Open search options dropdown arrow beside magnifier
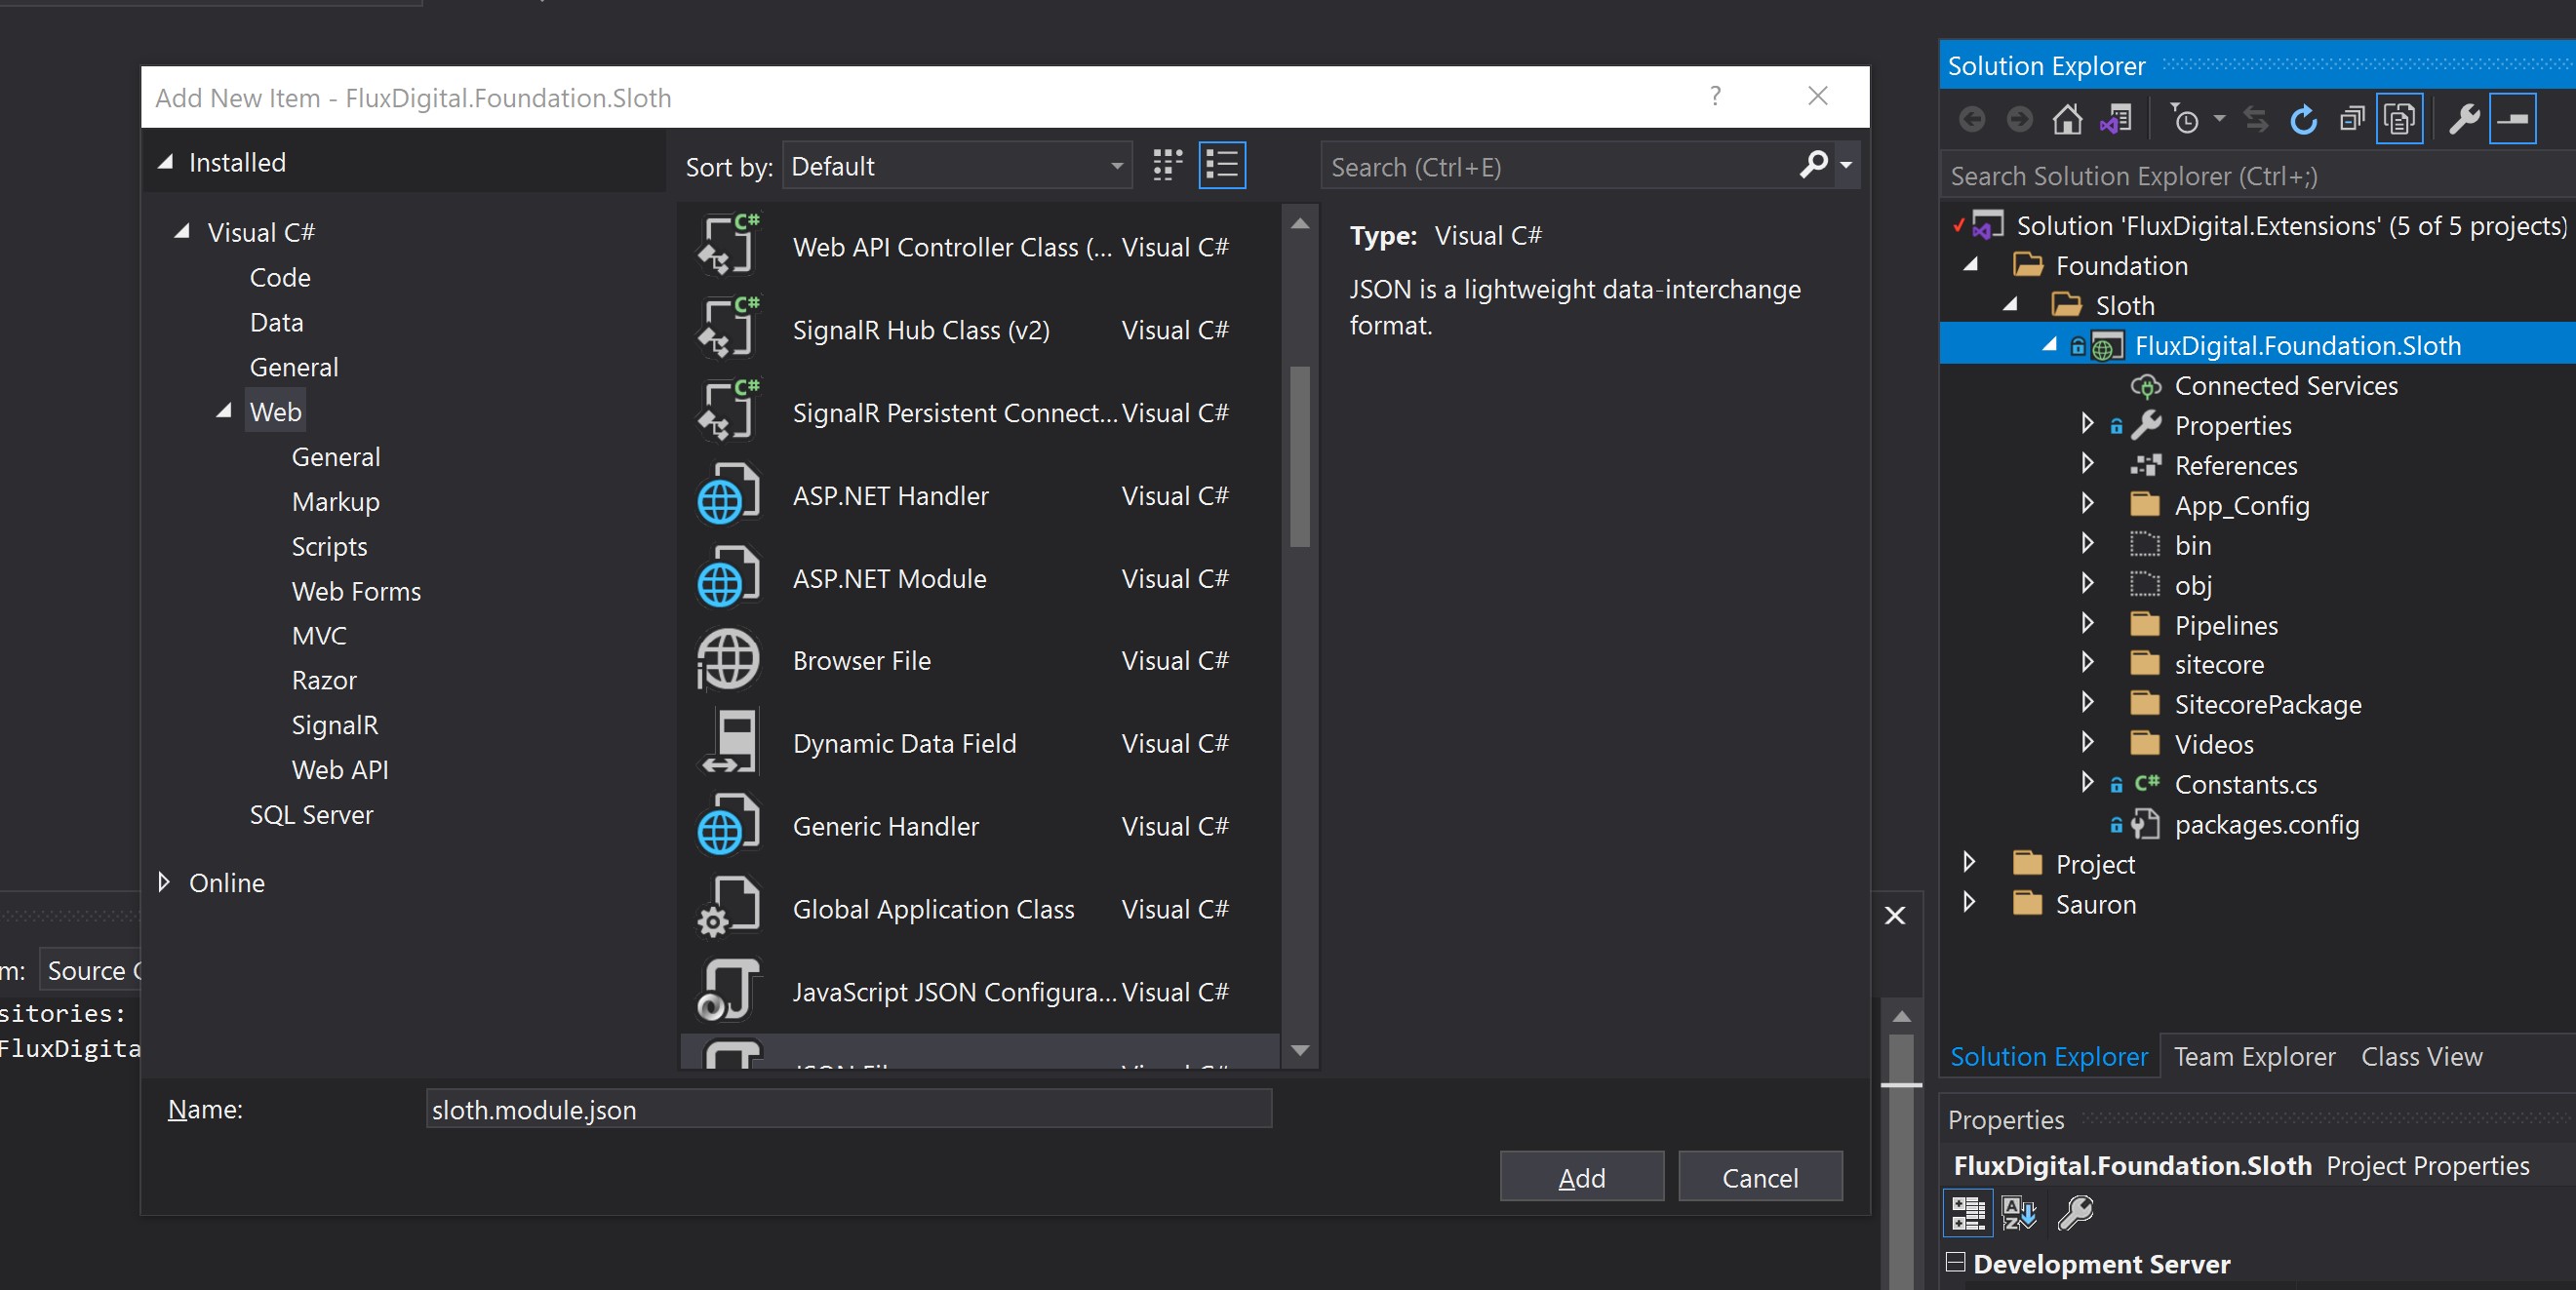Screen dimensions: 2576x1290 tap(1846, 165)
